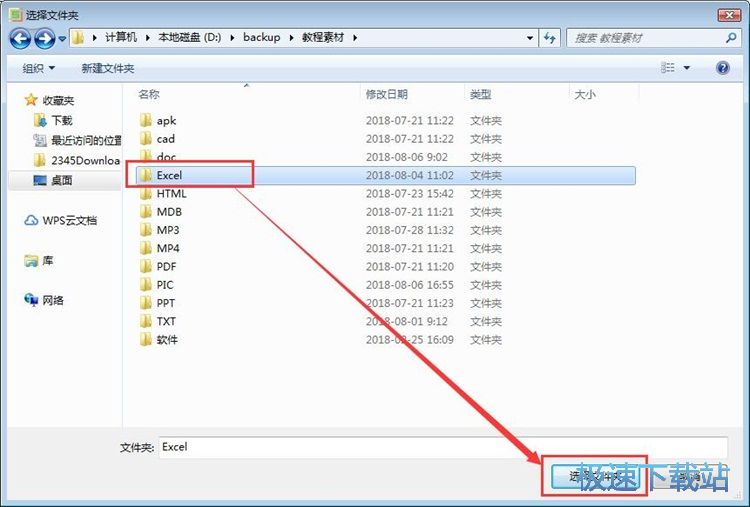Click the 选择文件夹 confirm button
The image size is (750, 507).
pyautogui.click(x=595, y=476)
